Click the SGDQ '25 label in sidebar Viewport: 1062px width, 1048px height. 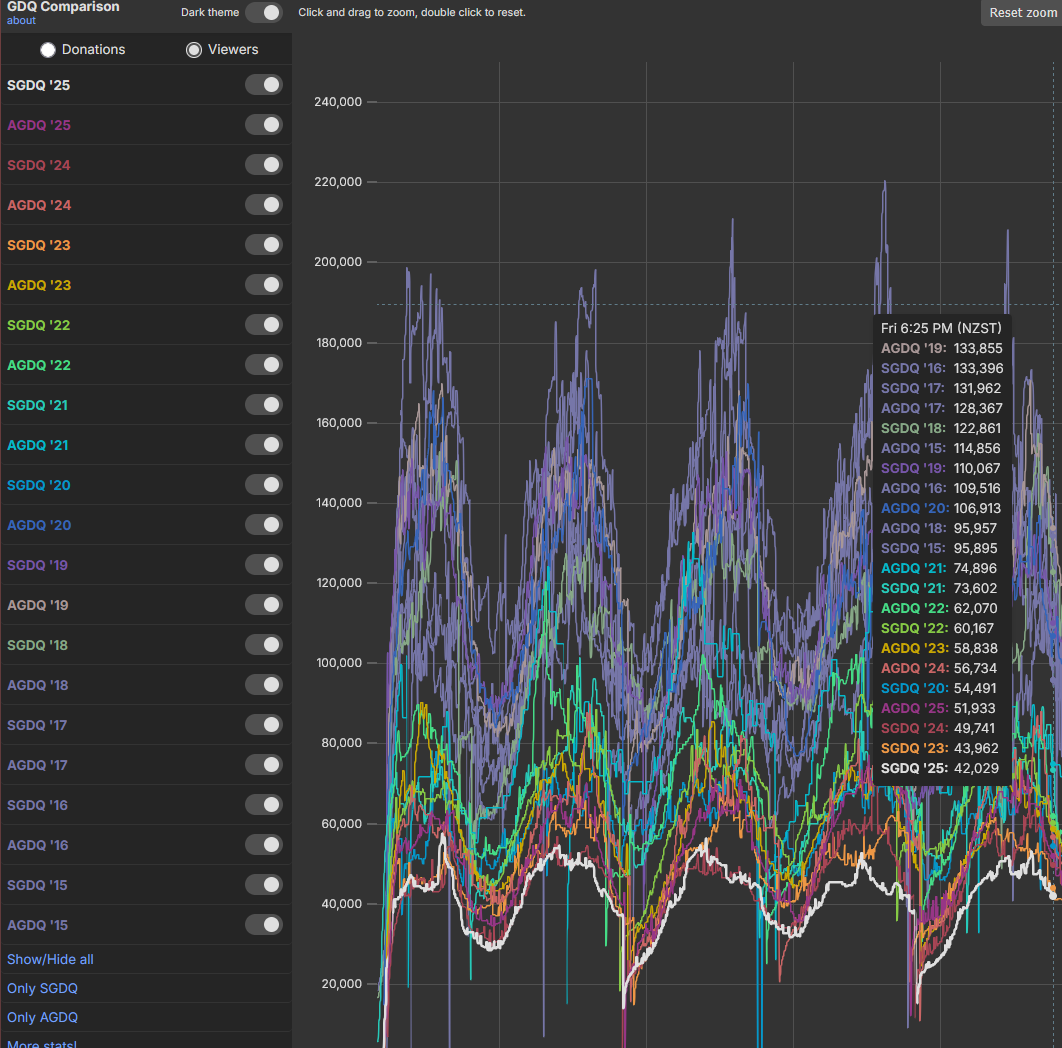39,85
